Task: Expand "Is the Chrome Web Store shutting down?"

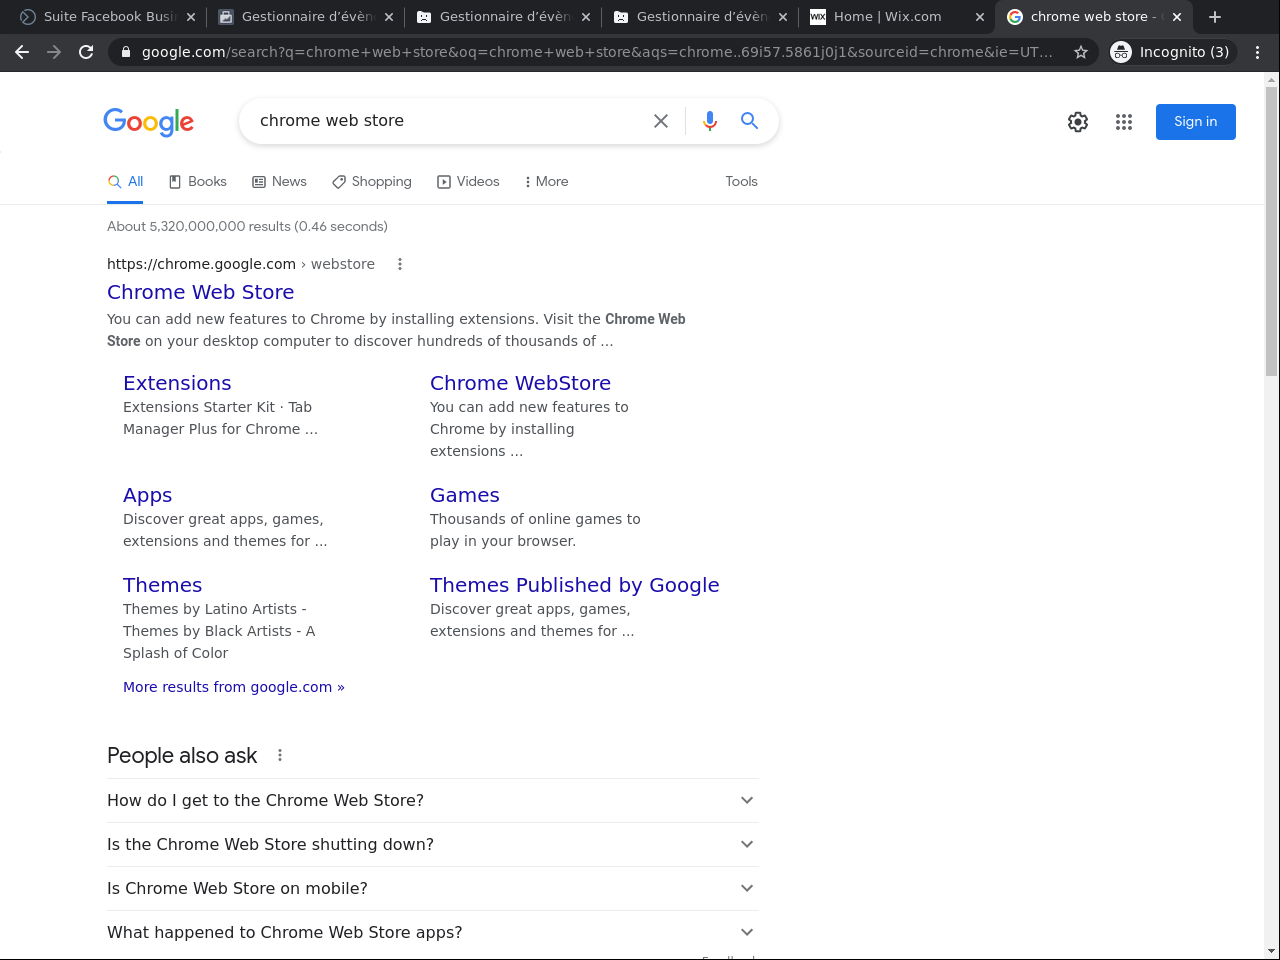Action: click(747, 844)
